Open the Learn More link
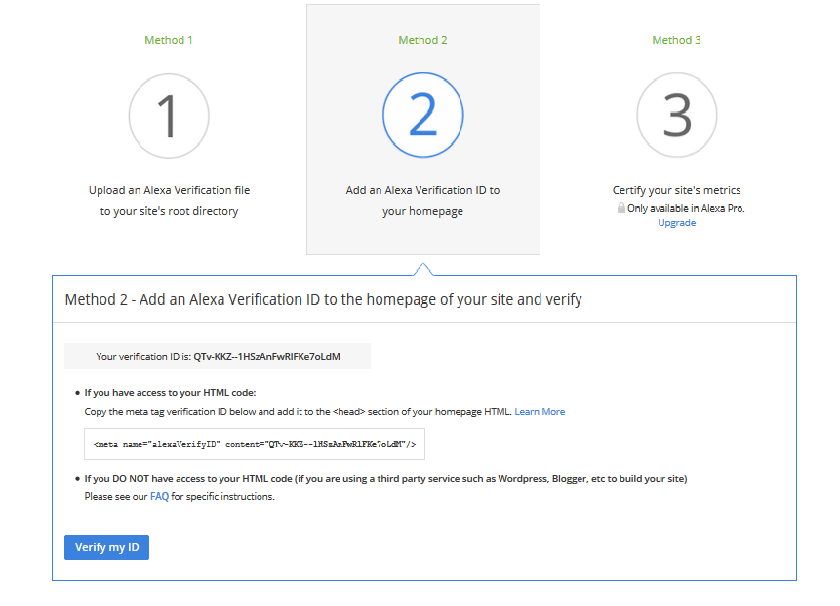The height and width of the screenshot is (606, 840). 539,412
